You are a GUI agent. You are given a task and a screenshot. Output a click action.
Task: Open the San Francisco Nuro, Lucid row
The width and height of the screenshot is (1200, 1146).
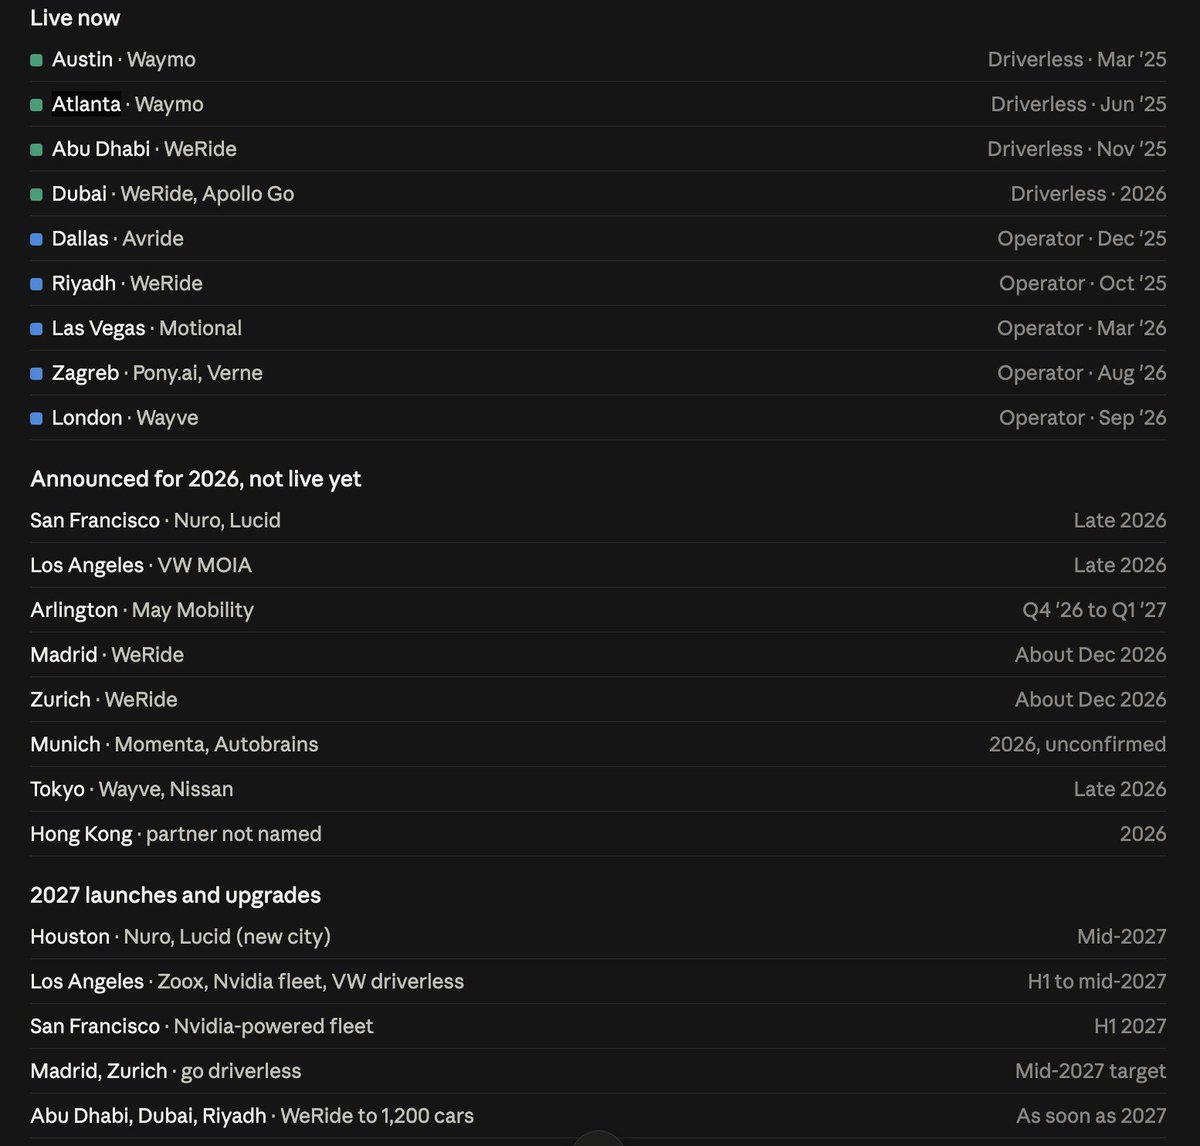(x=598, y=520)
